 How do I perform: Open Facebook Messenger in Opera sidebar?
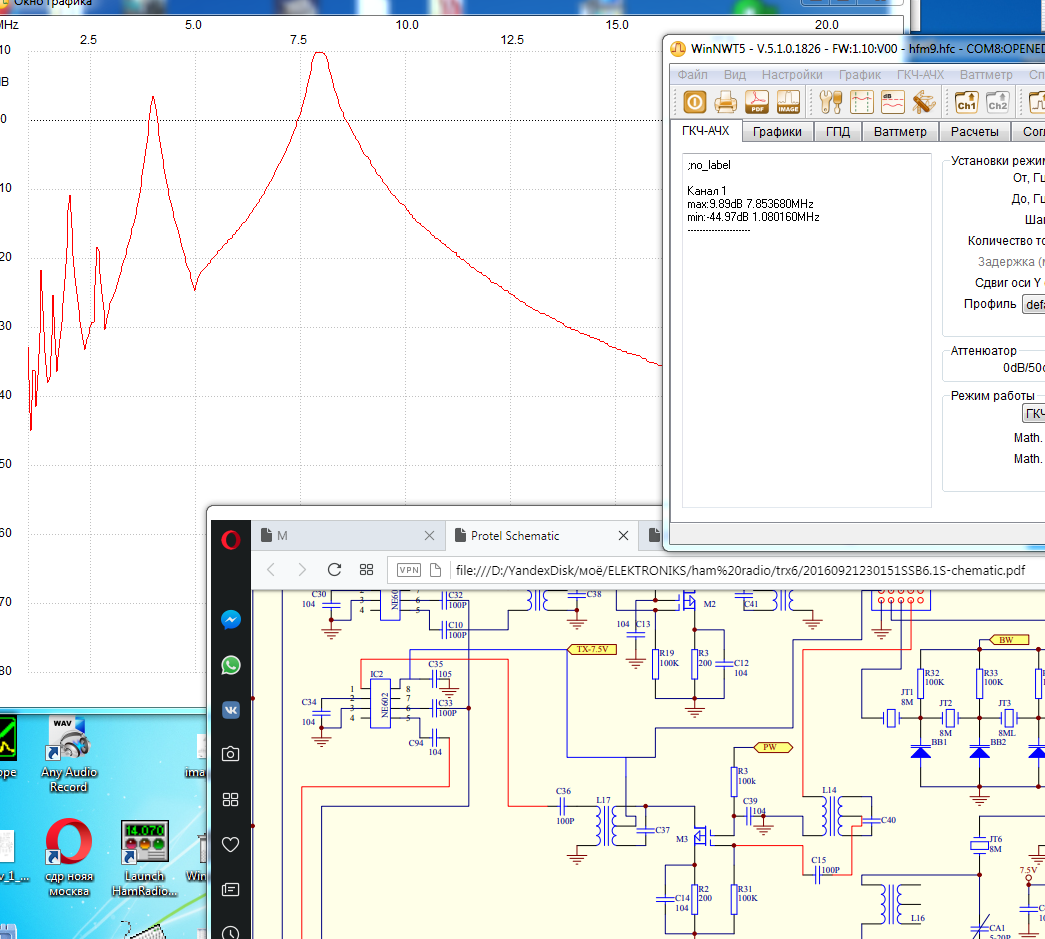click(231, 620)
